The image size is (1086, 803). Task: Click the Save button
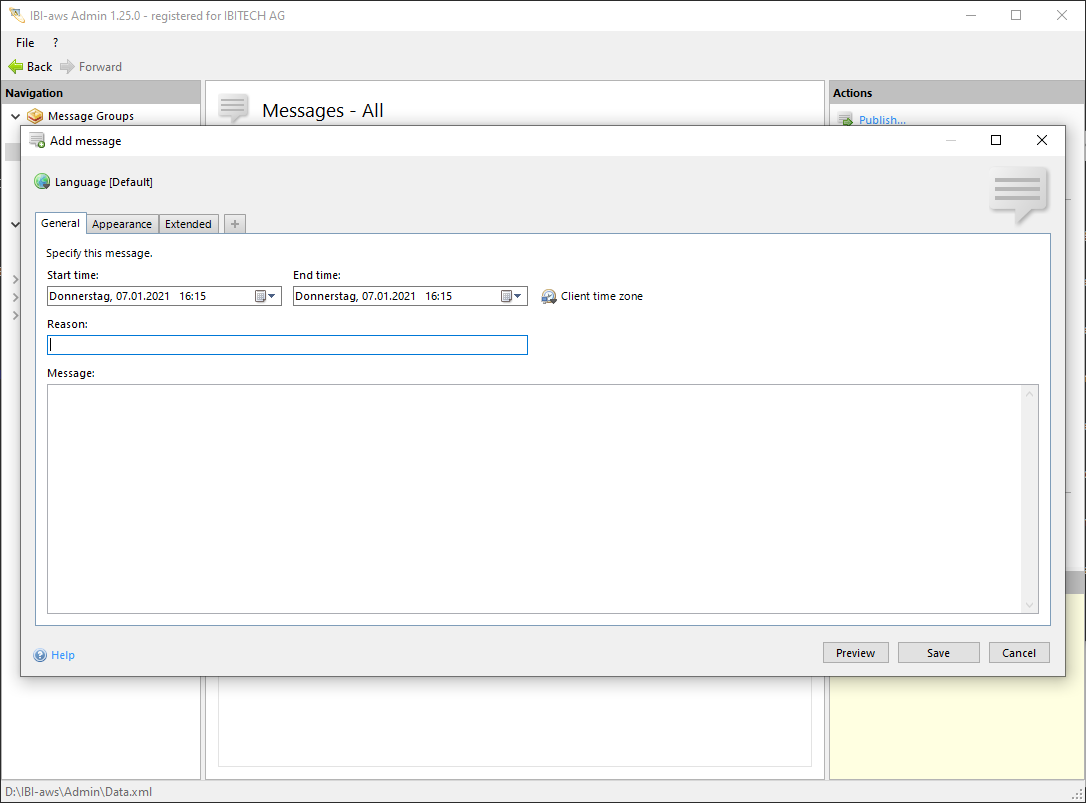point(938,653)
